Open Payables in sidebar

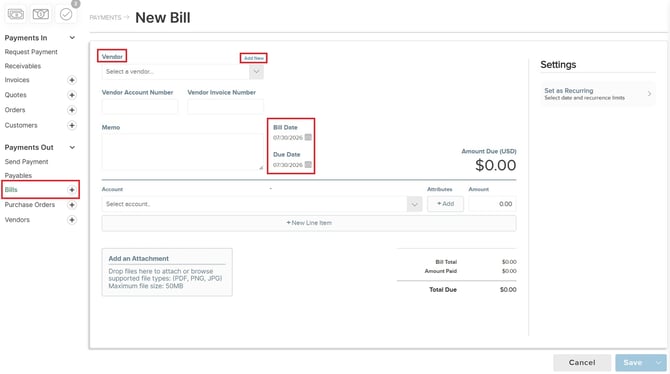click(x=18, y=175)
